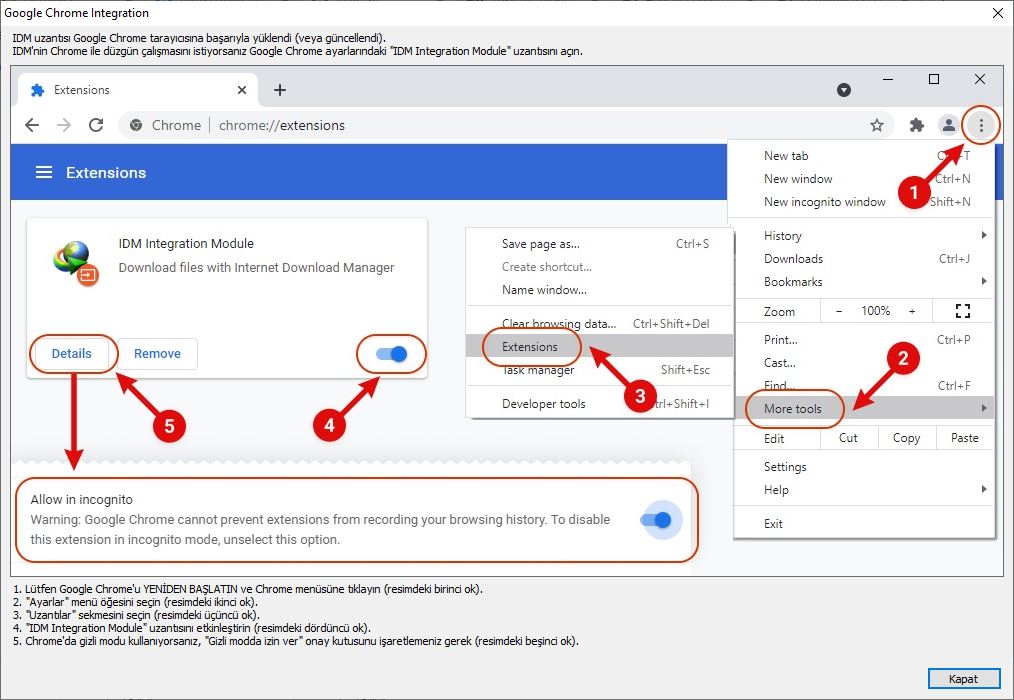Screen dimensions: 1014x700
Task: Click the 100% zoom value
Action: 876,311
